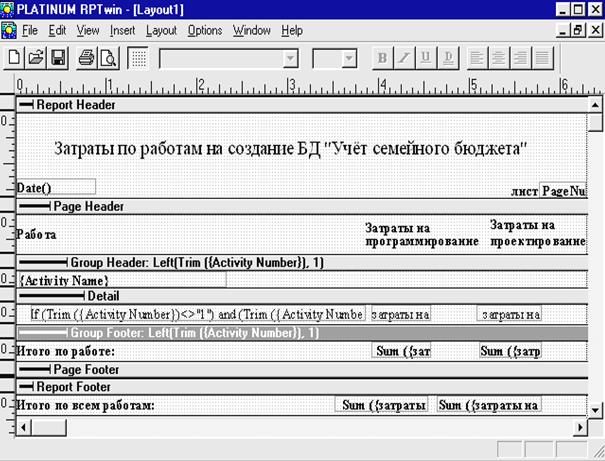605x461 pixels.
Task: Select the Report Footer section bar
Action: [302, 387]
